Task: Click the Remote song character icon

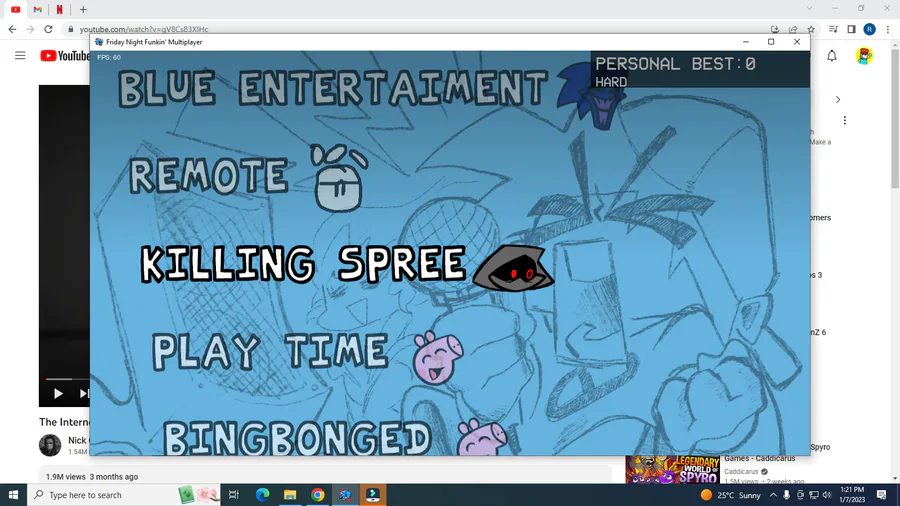Action: click(x=339, y=178)
